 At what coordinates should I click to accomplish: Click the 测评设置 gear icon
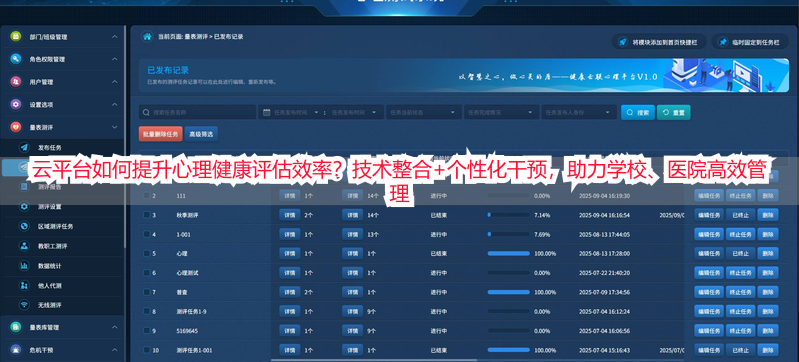[24, 206]
